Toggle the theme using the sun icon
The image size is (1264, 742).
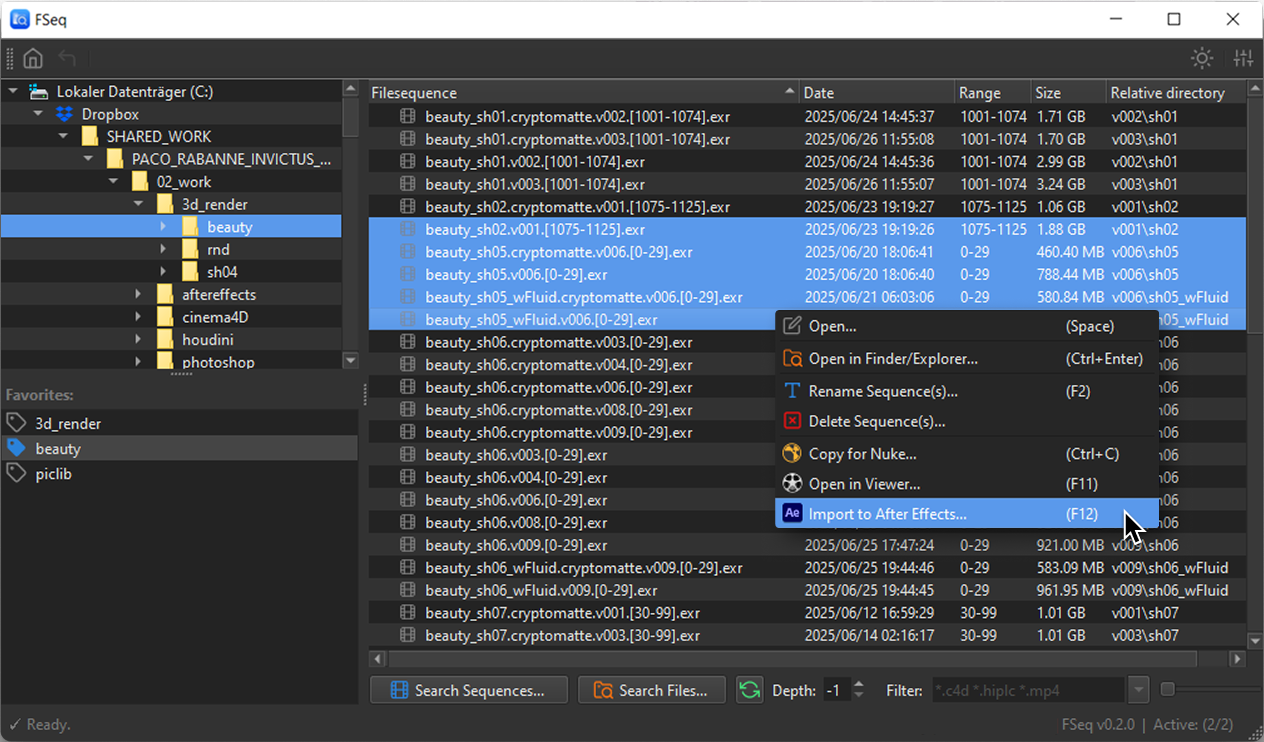pyautogui.click(x=1202, y=58)
